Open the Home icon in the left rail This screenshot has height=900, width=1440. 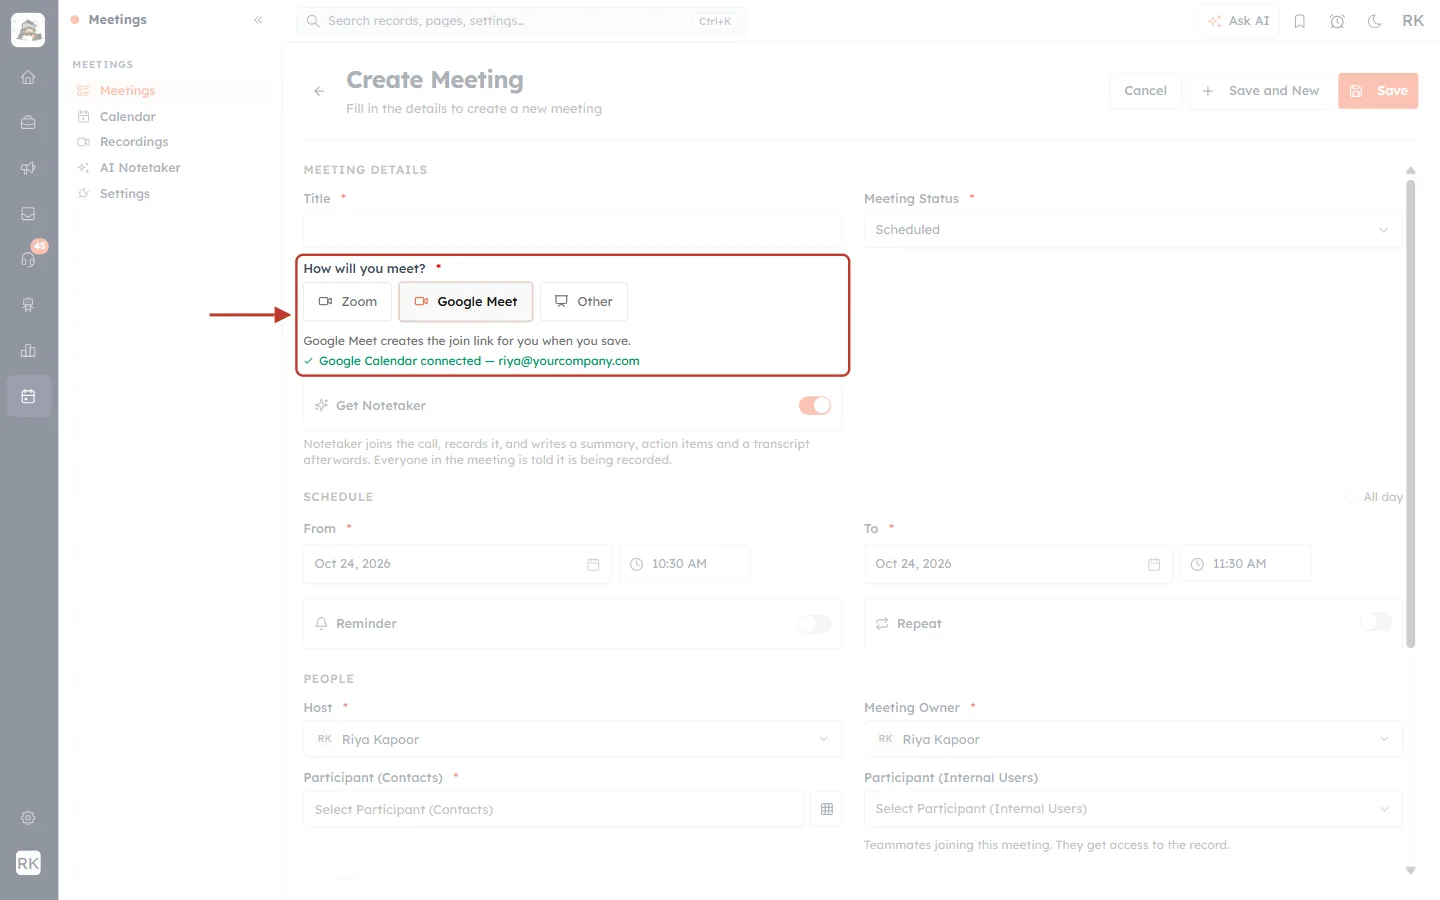pyautogui.click(x=28, y=77)
